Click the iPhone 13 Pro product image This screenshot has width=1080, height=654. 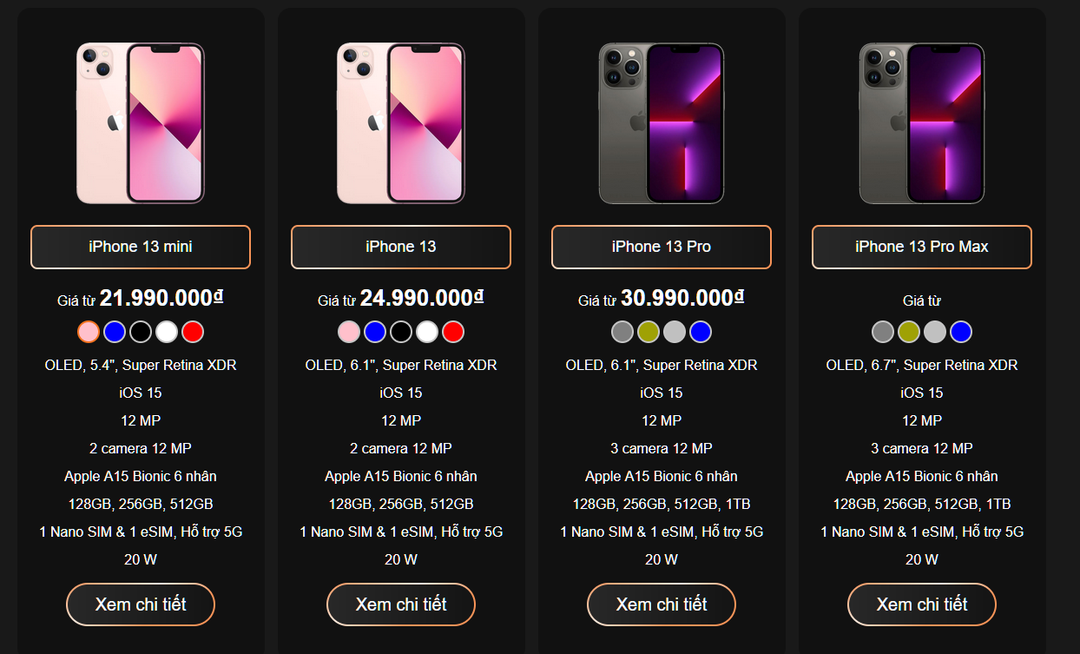pos(660,122)
